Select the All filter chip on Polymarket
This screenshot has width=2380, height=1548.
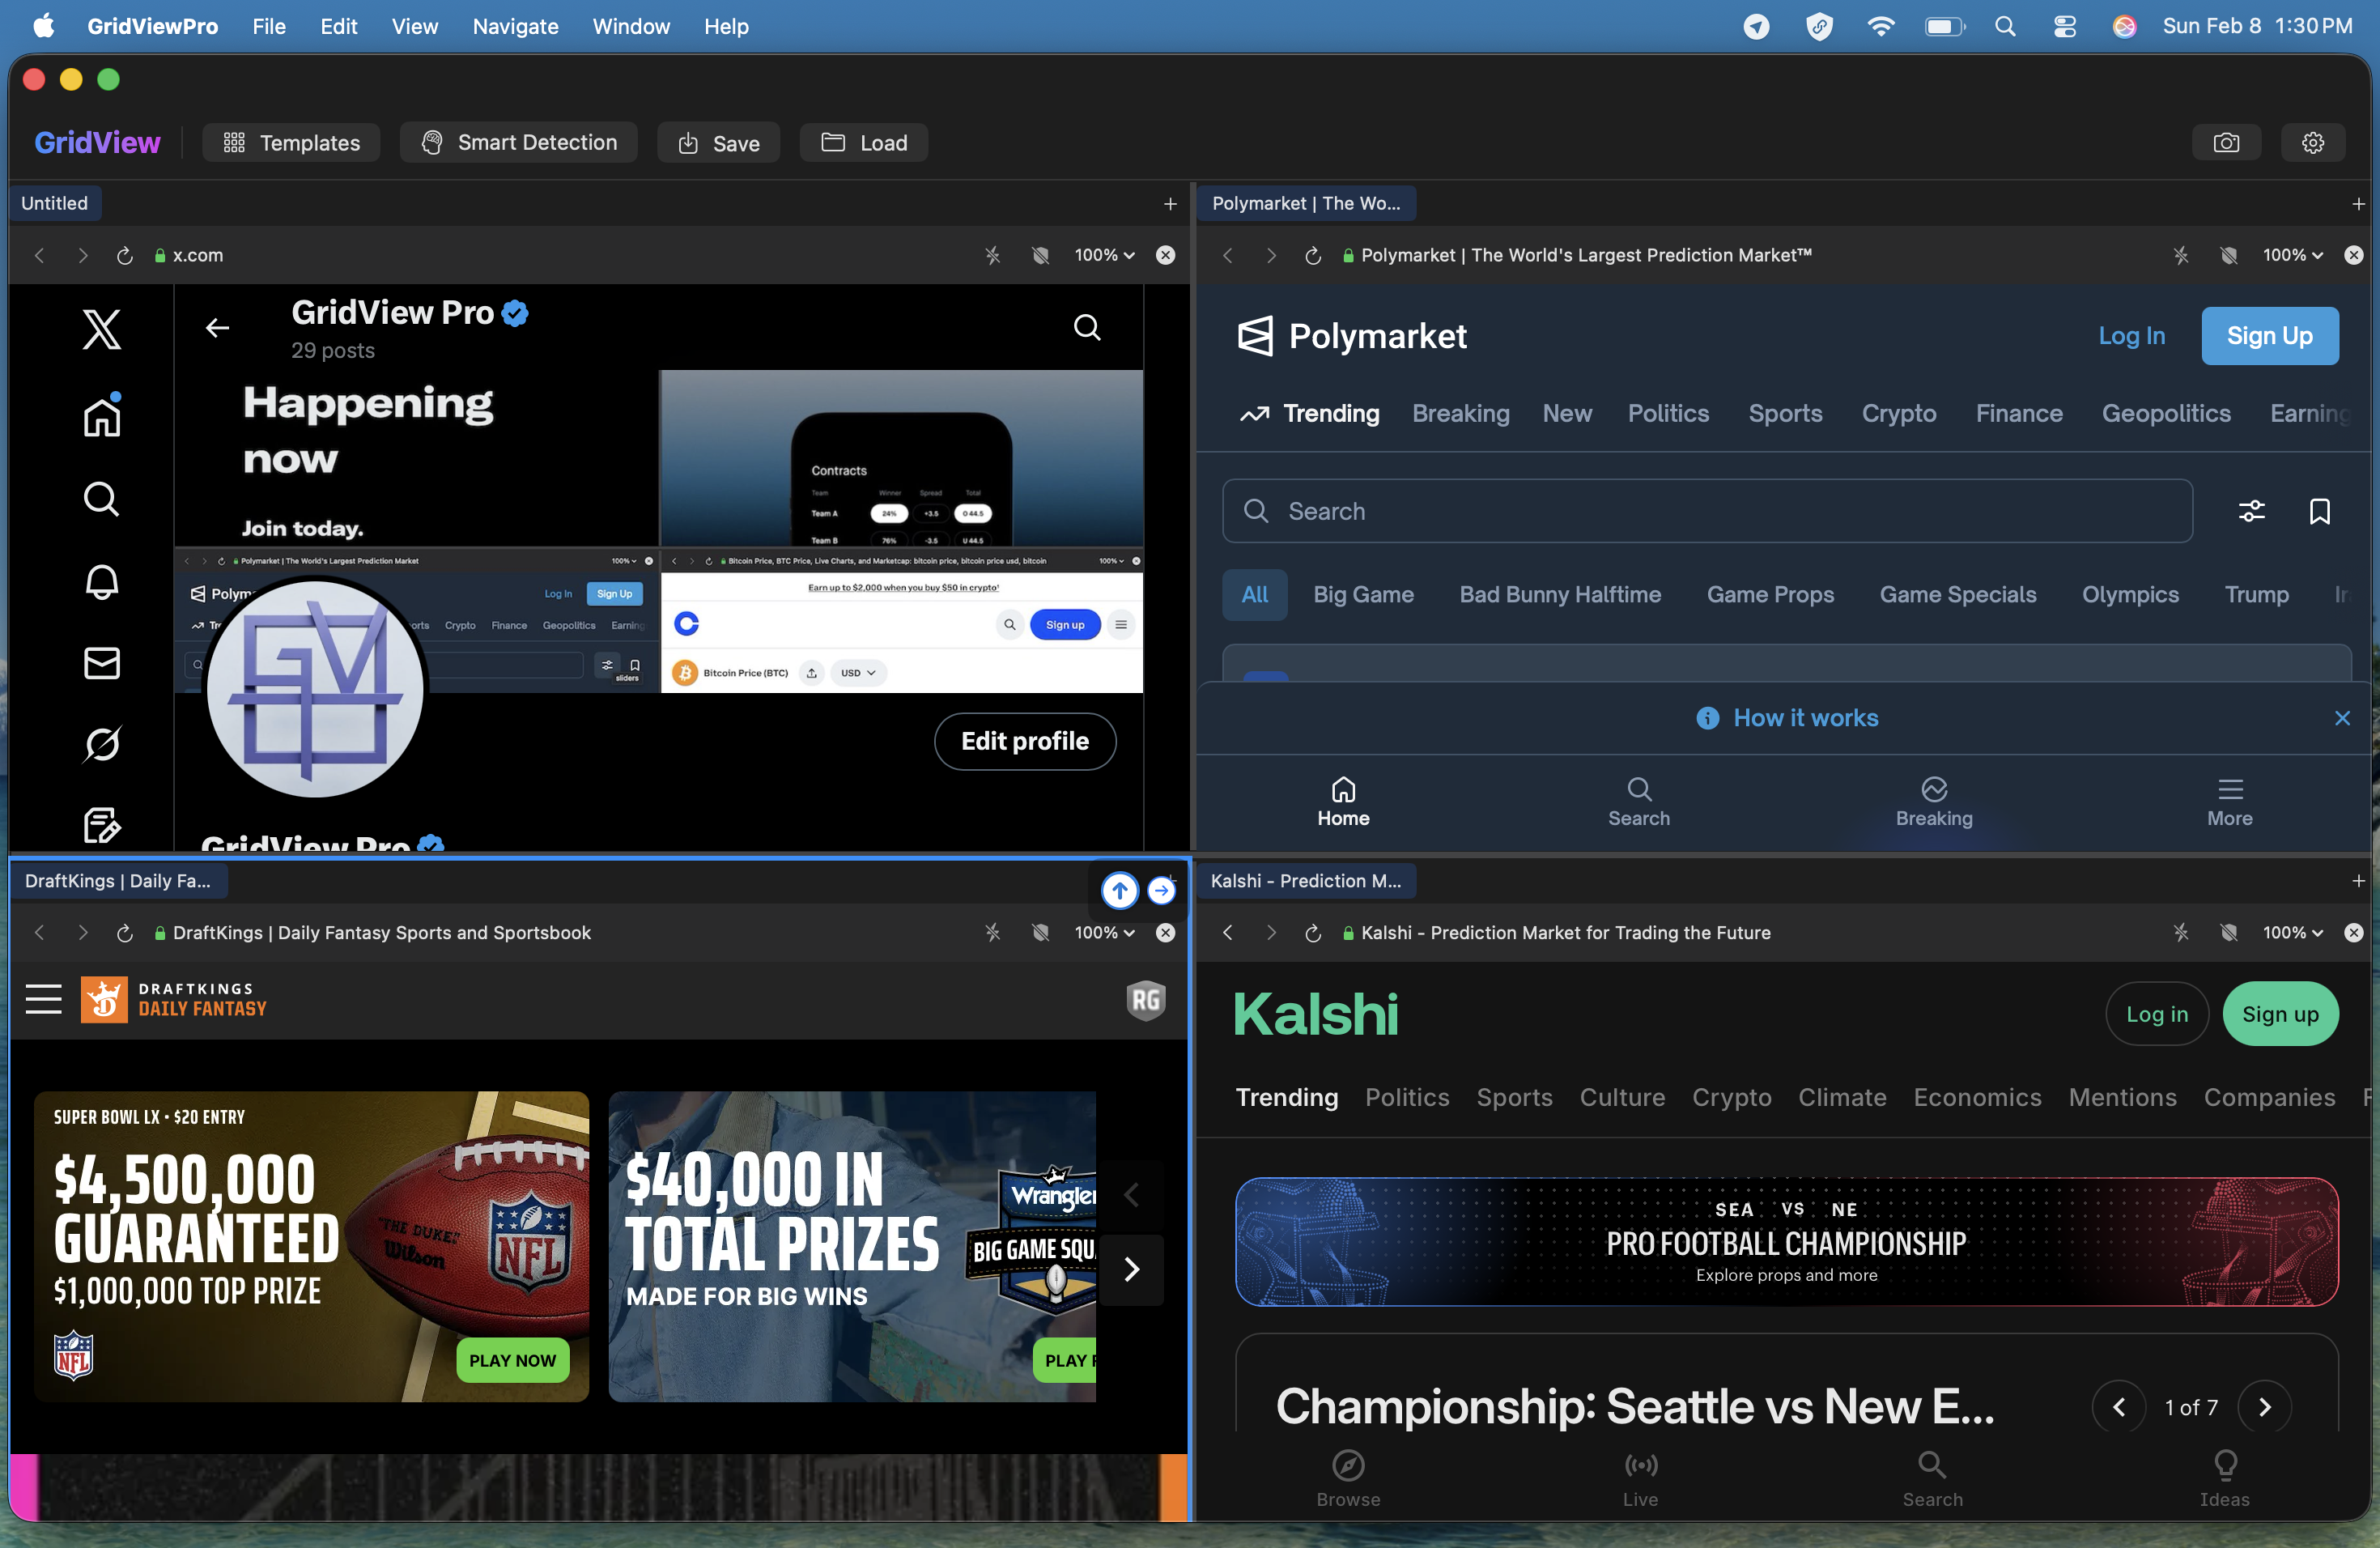(1254, 594)
